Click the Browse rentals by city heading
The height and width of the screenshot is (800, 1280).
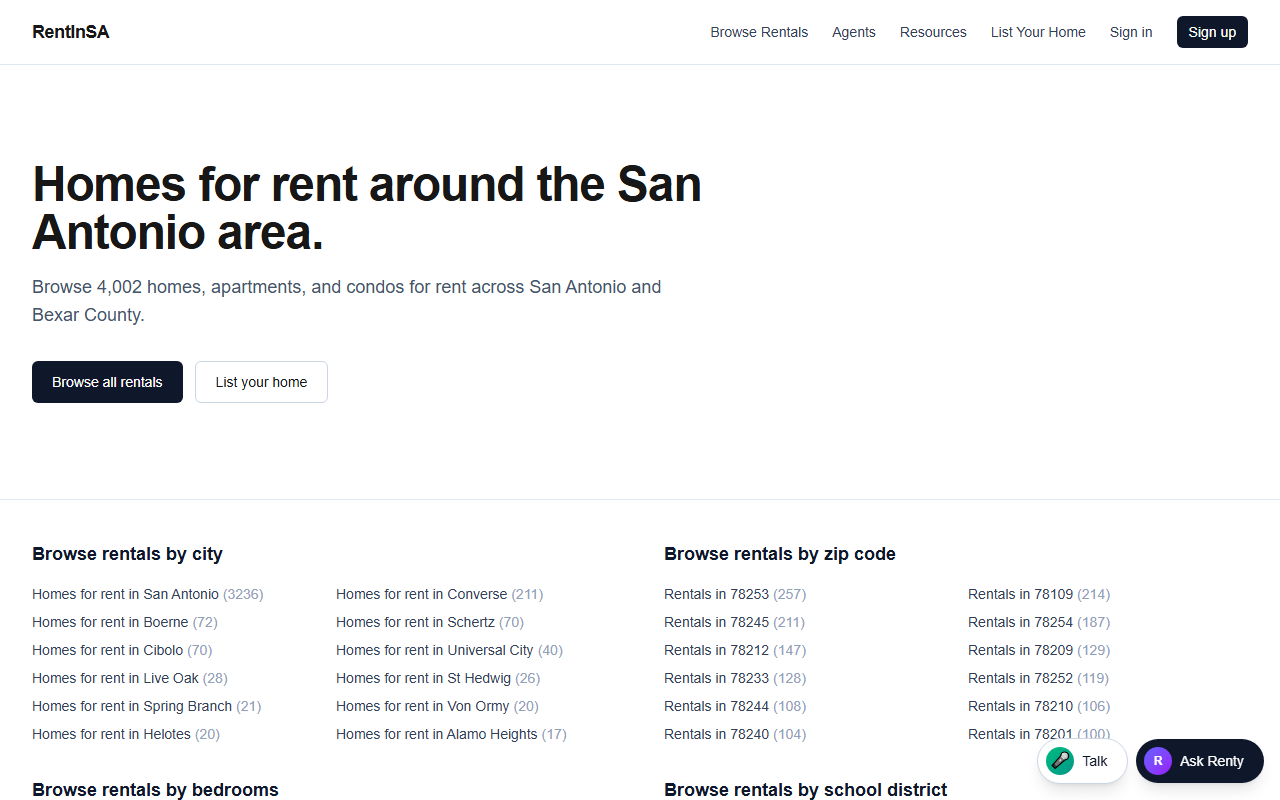(x=127, y=554)
